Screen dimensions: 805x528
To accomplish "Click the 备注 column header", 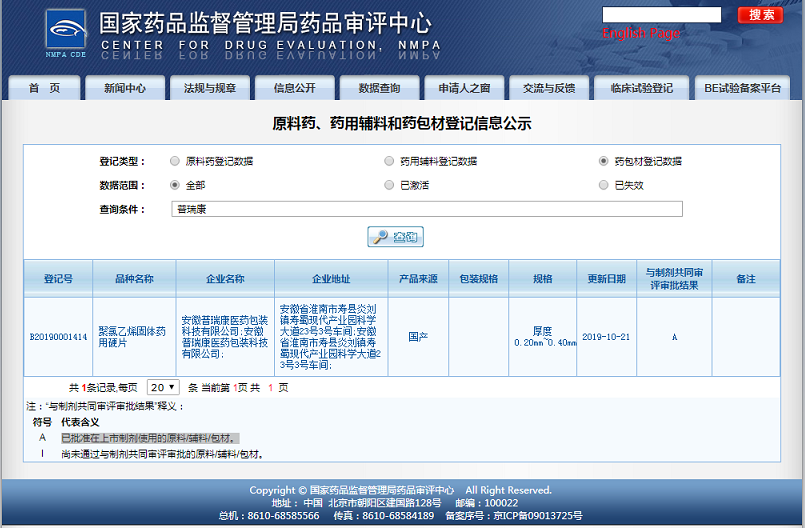I will (x=746, y=279).
